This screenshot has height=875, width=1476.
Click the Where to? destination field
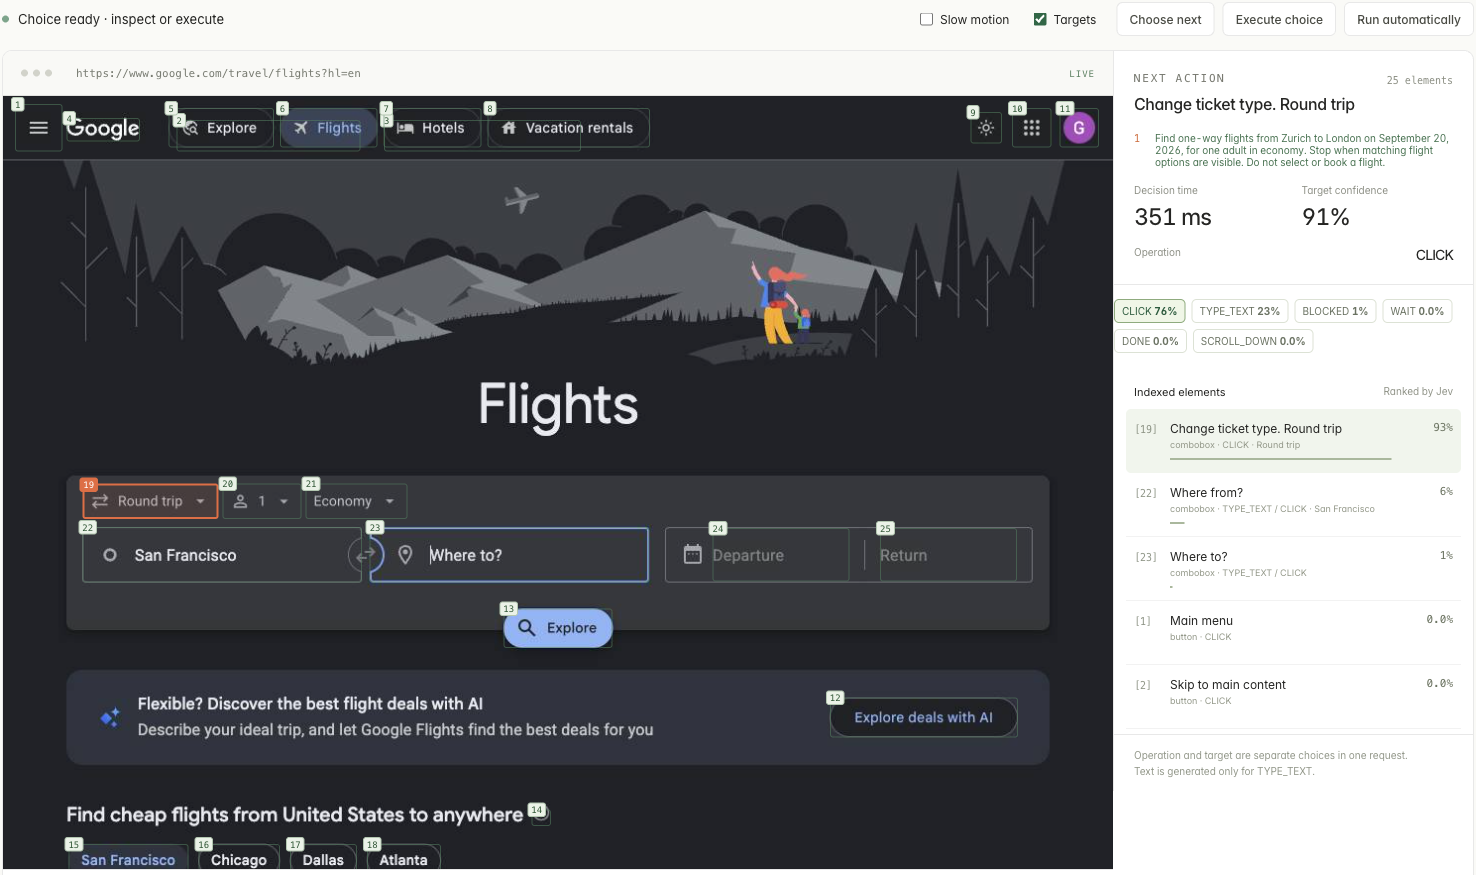(510, 555)
